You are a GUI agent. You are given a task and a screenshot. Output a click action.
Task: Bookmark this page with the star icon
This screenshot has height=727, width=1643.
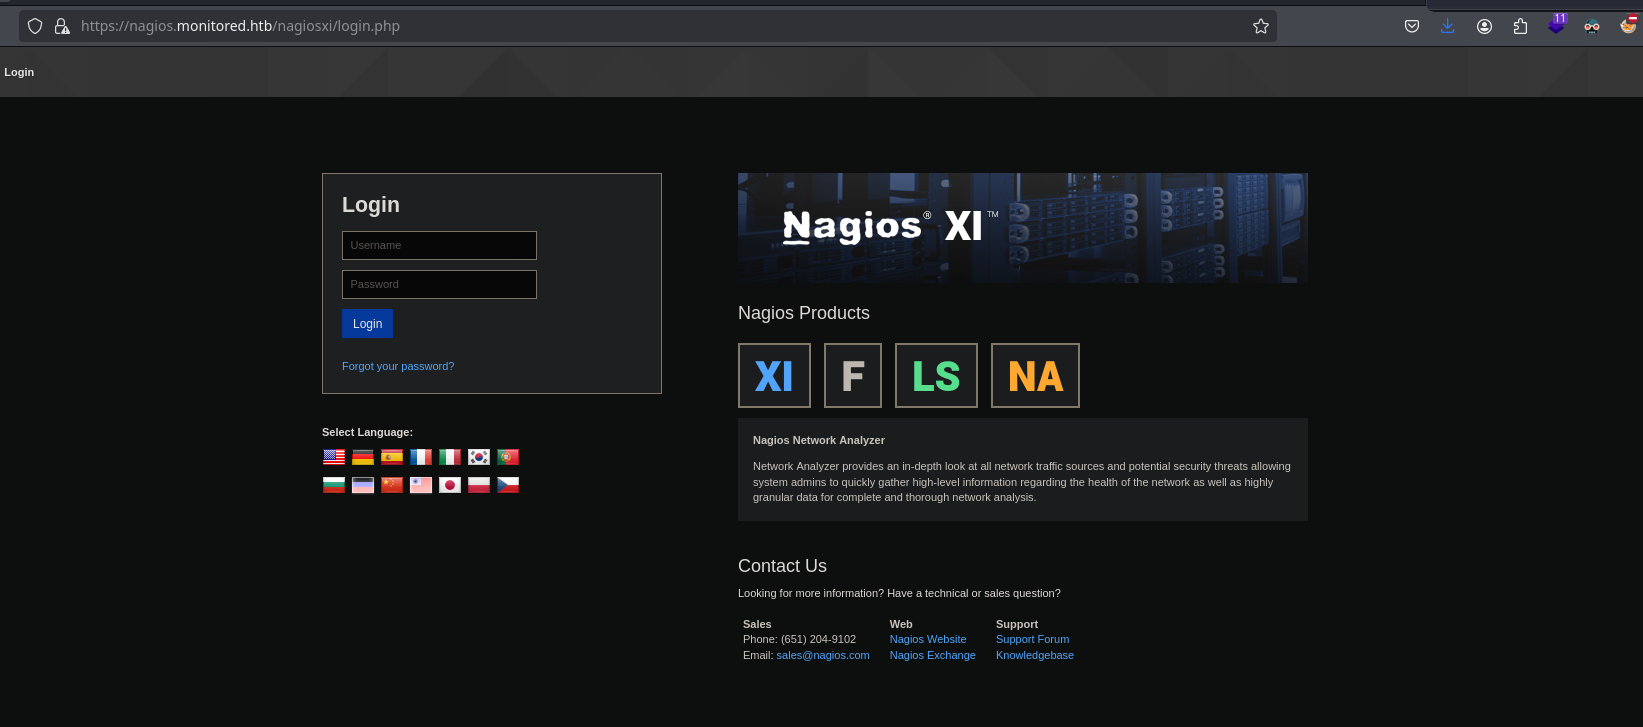(x=1261, y=26)
